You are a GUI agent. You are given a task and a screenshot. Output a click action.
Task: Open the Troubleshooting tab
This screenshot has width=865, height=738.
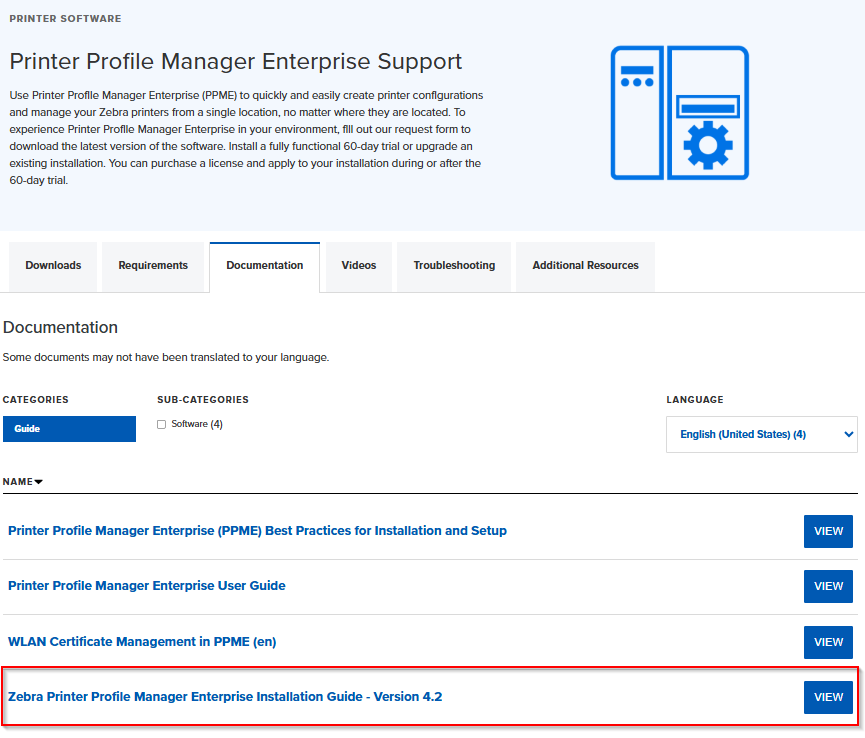coord(454,265)
